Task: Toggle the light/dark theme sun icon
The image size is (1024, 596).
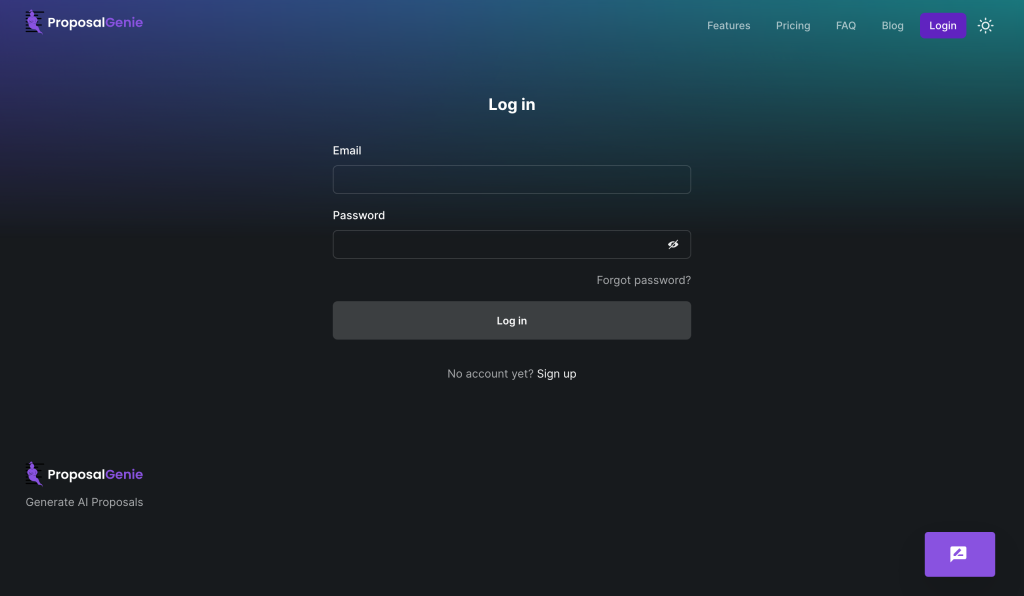Action: (985, 26)
